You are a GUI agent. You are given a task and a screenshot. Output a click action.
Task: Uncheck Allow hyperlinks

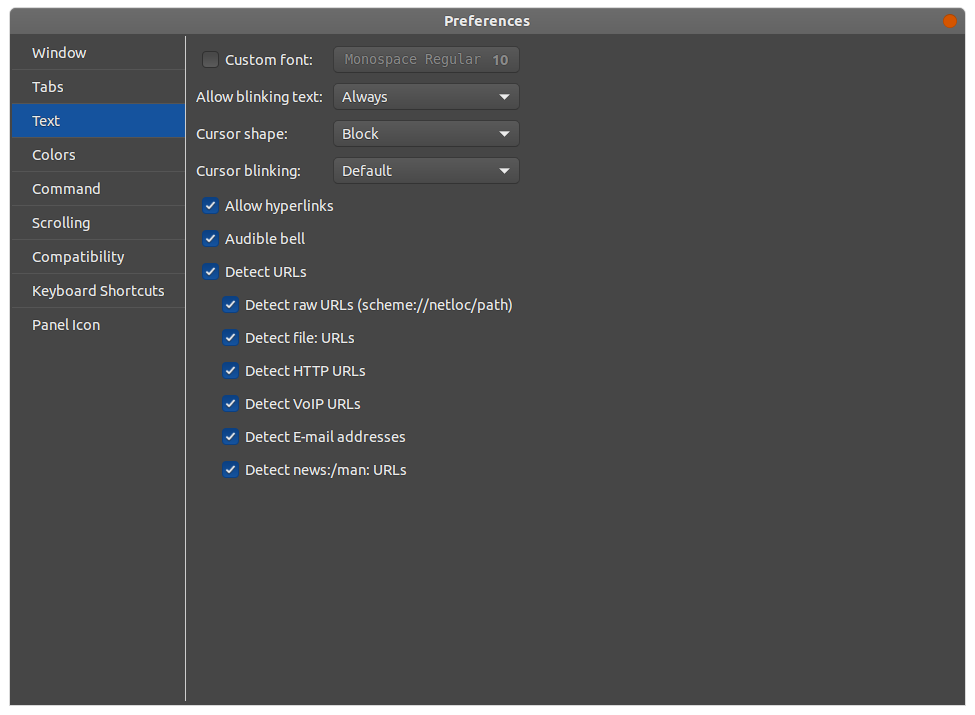(210, 206)
